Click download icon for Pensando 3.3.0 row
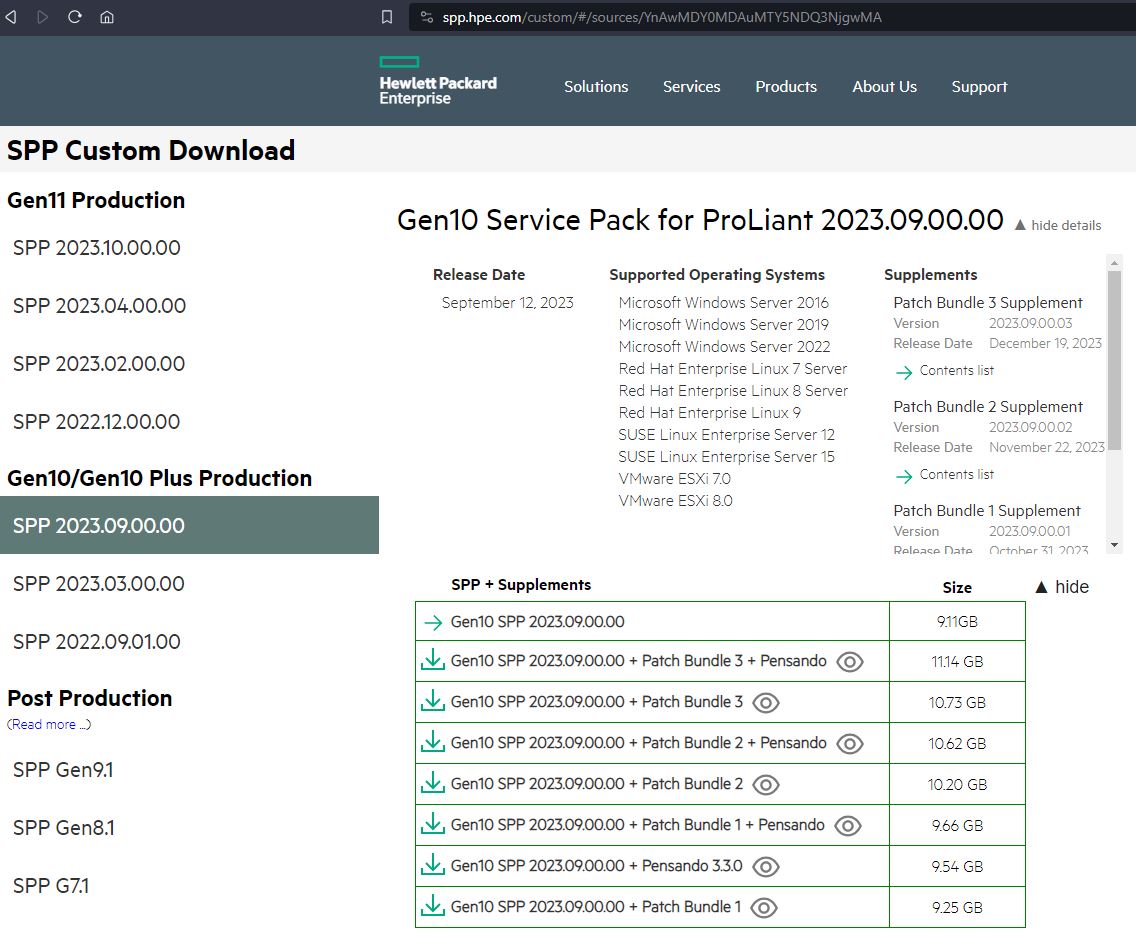Viewport: 1136px width, 944px height. [433, 866]
